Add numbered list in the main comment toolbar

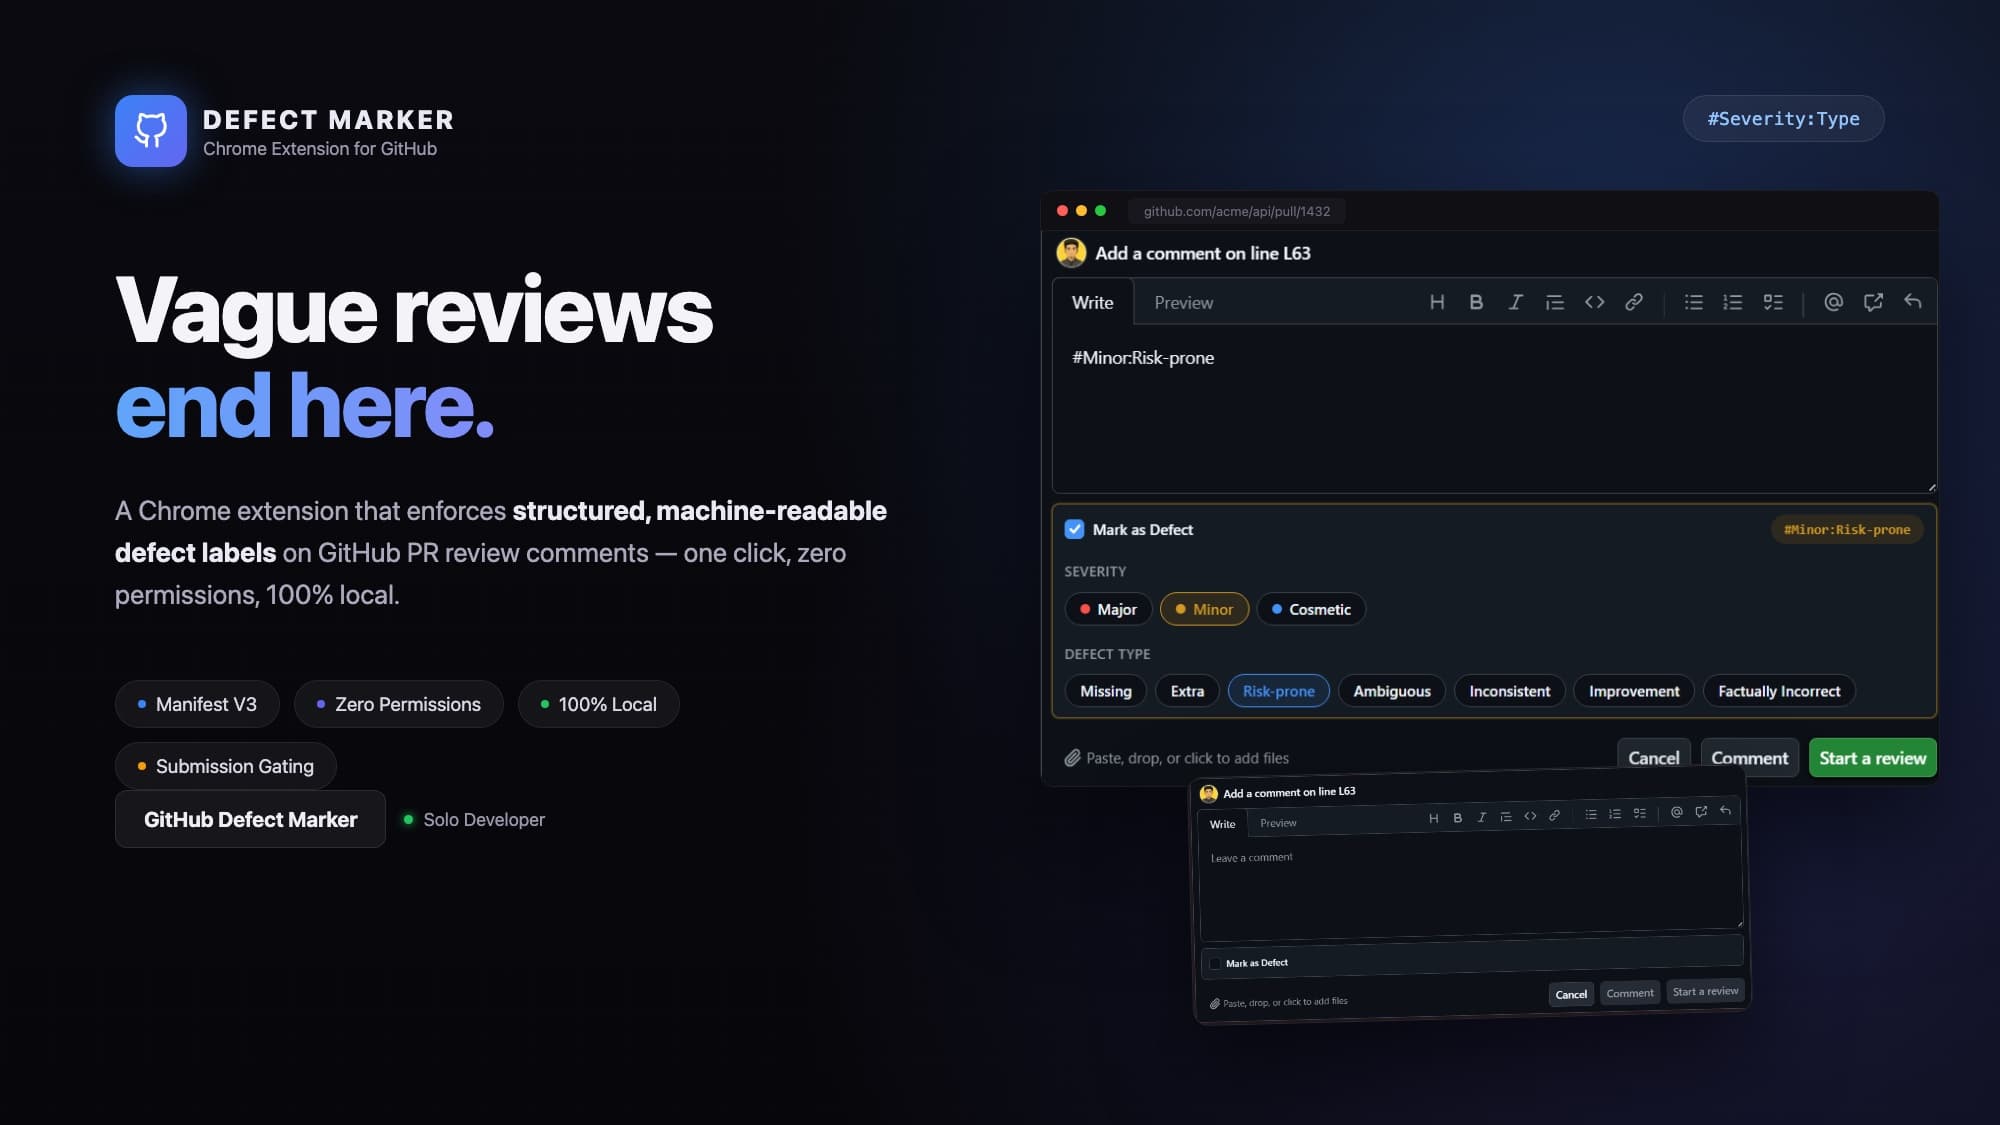(1733, 302)
